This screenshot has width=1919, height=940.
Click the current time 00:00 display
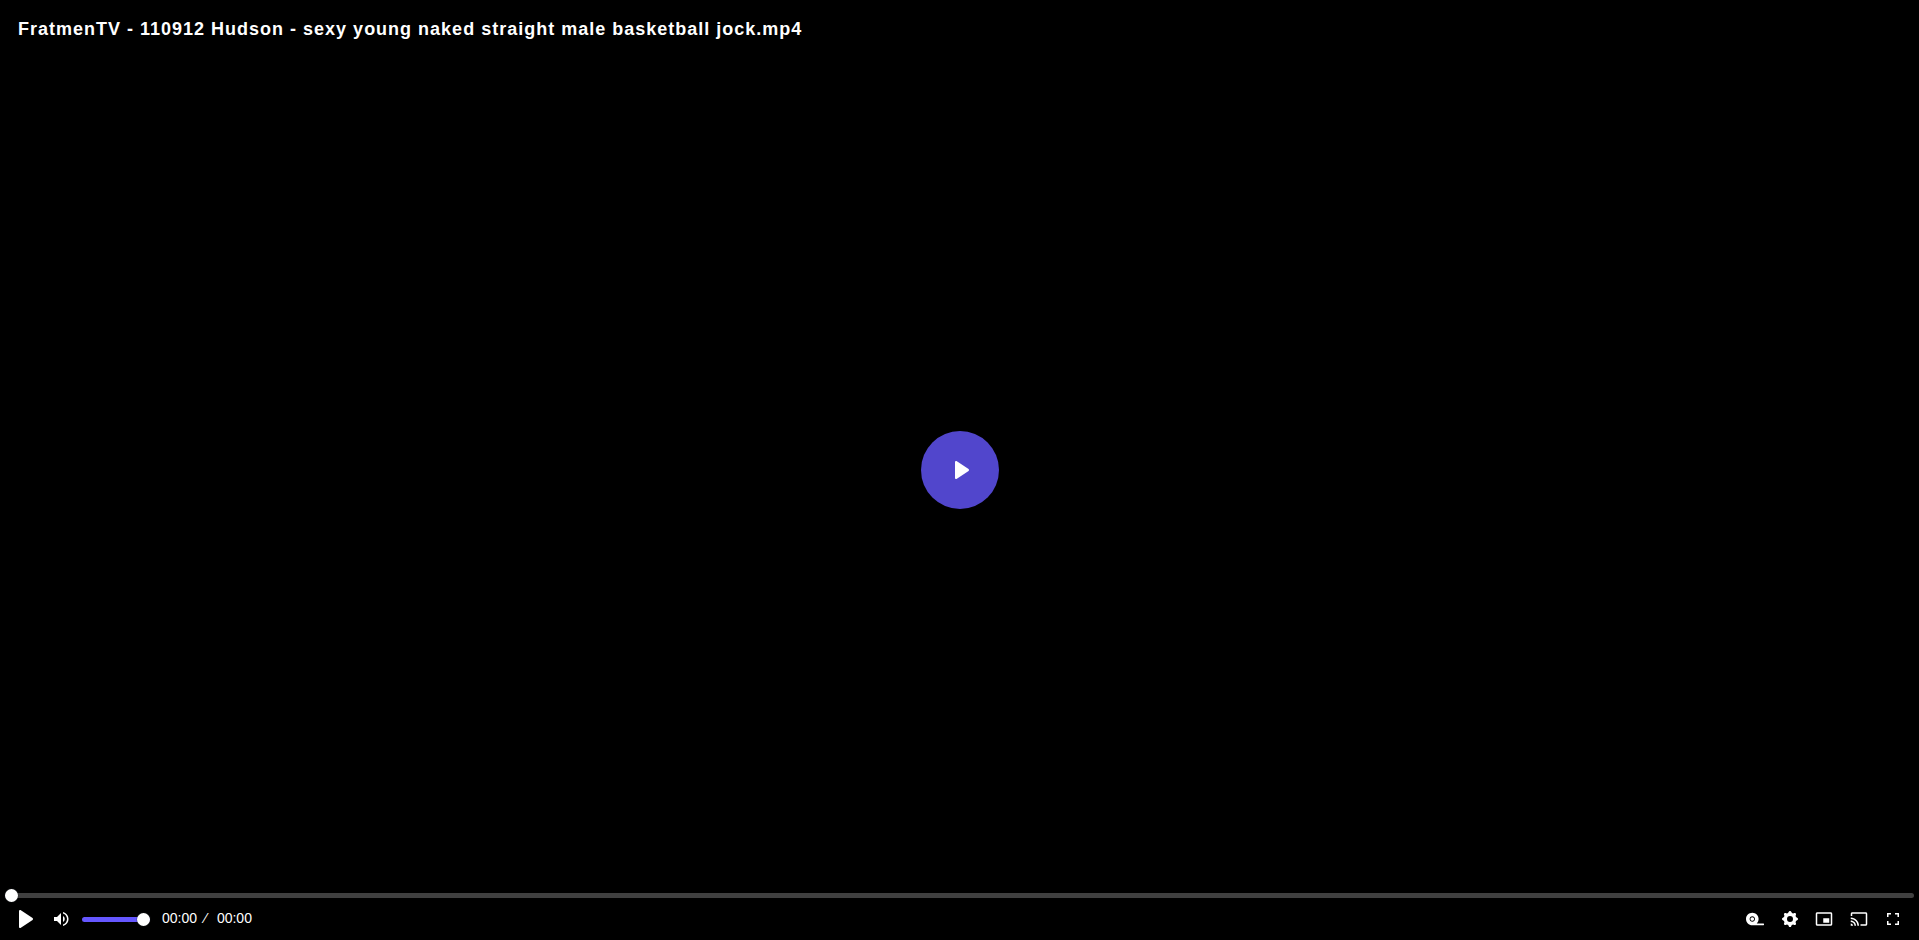point(179,918)
